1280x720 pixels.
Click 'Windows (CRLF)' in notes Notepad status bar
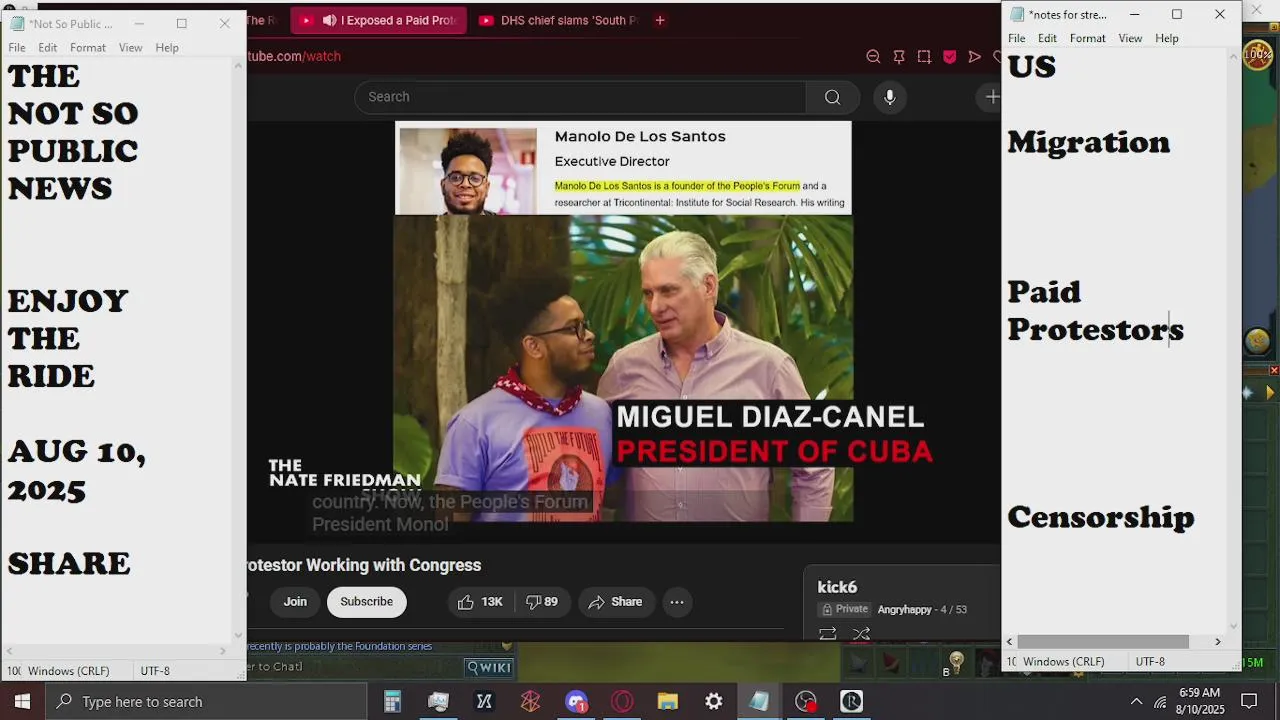(x=1064, y=662)
